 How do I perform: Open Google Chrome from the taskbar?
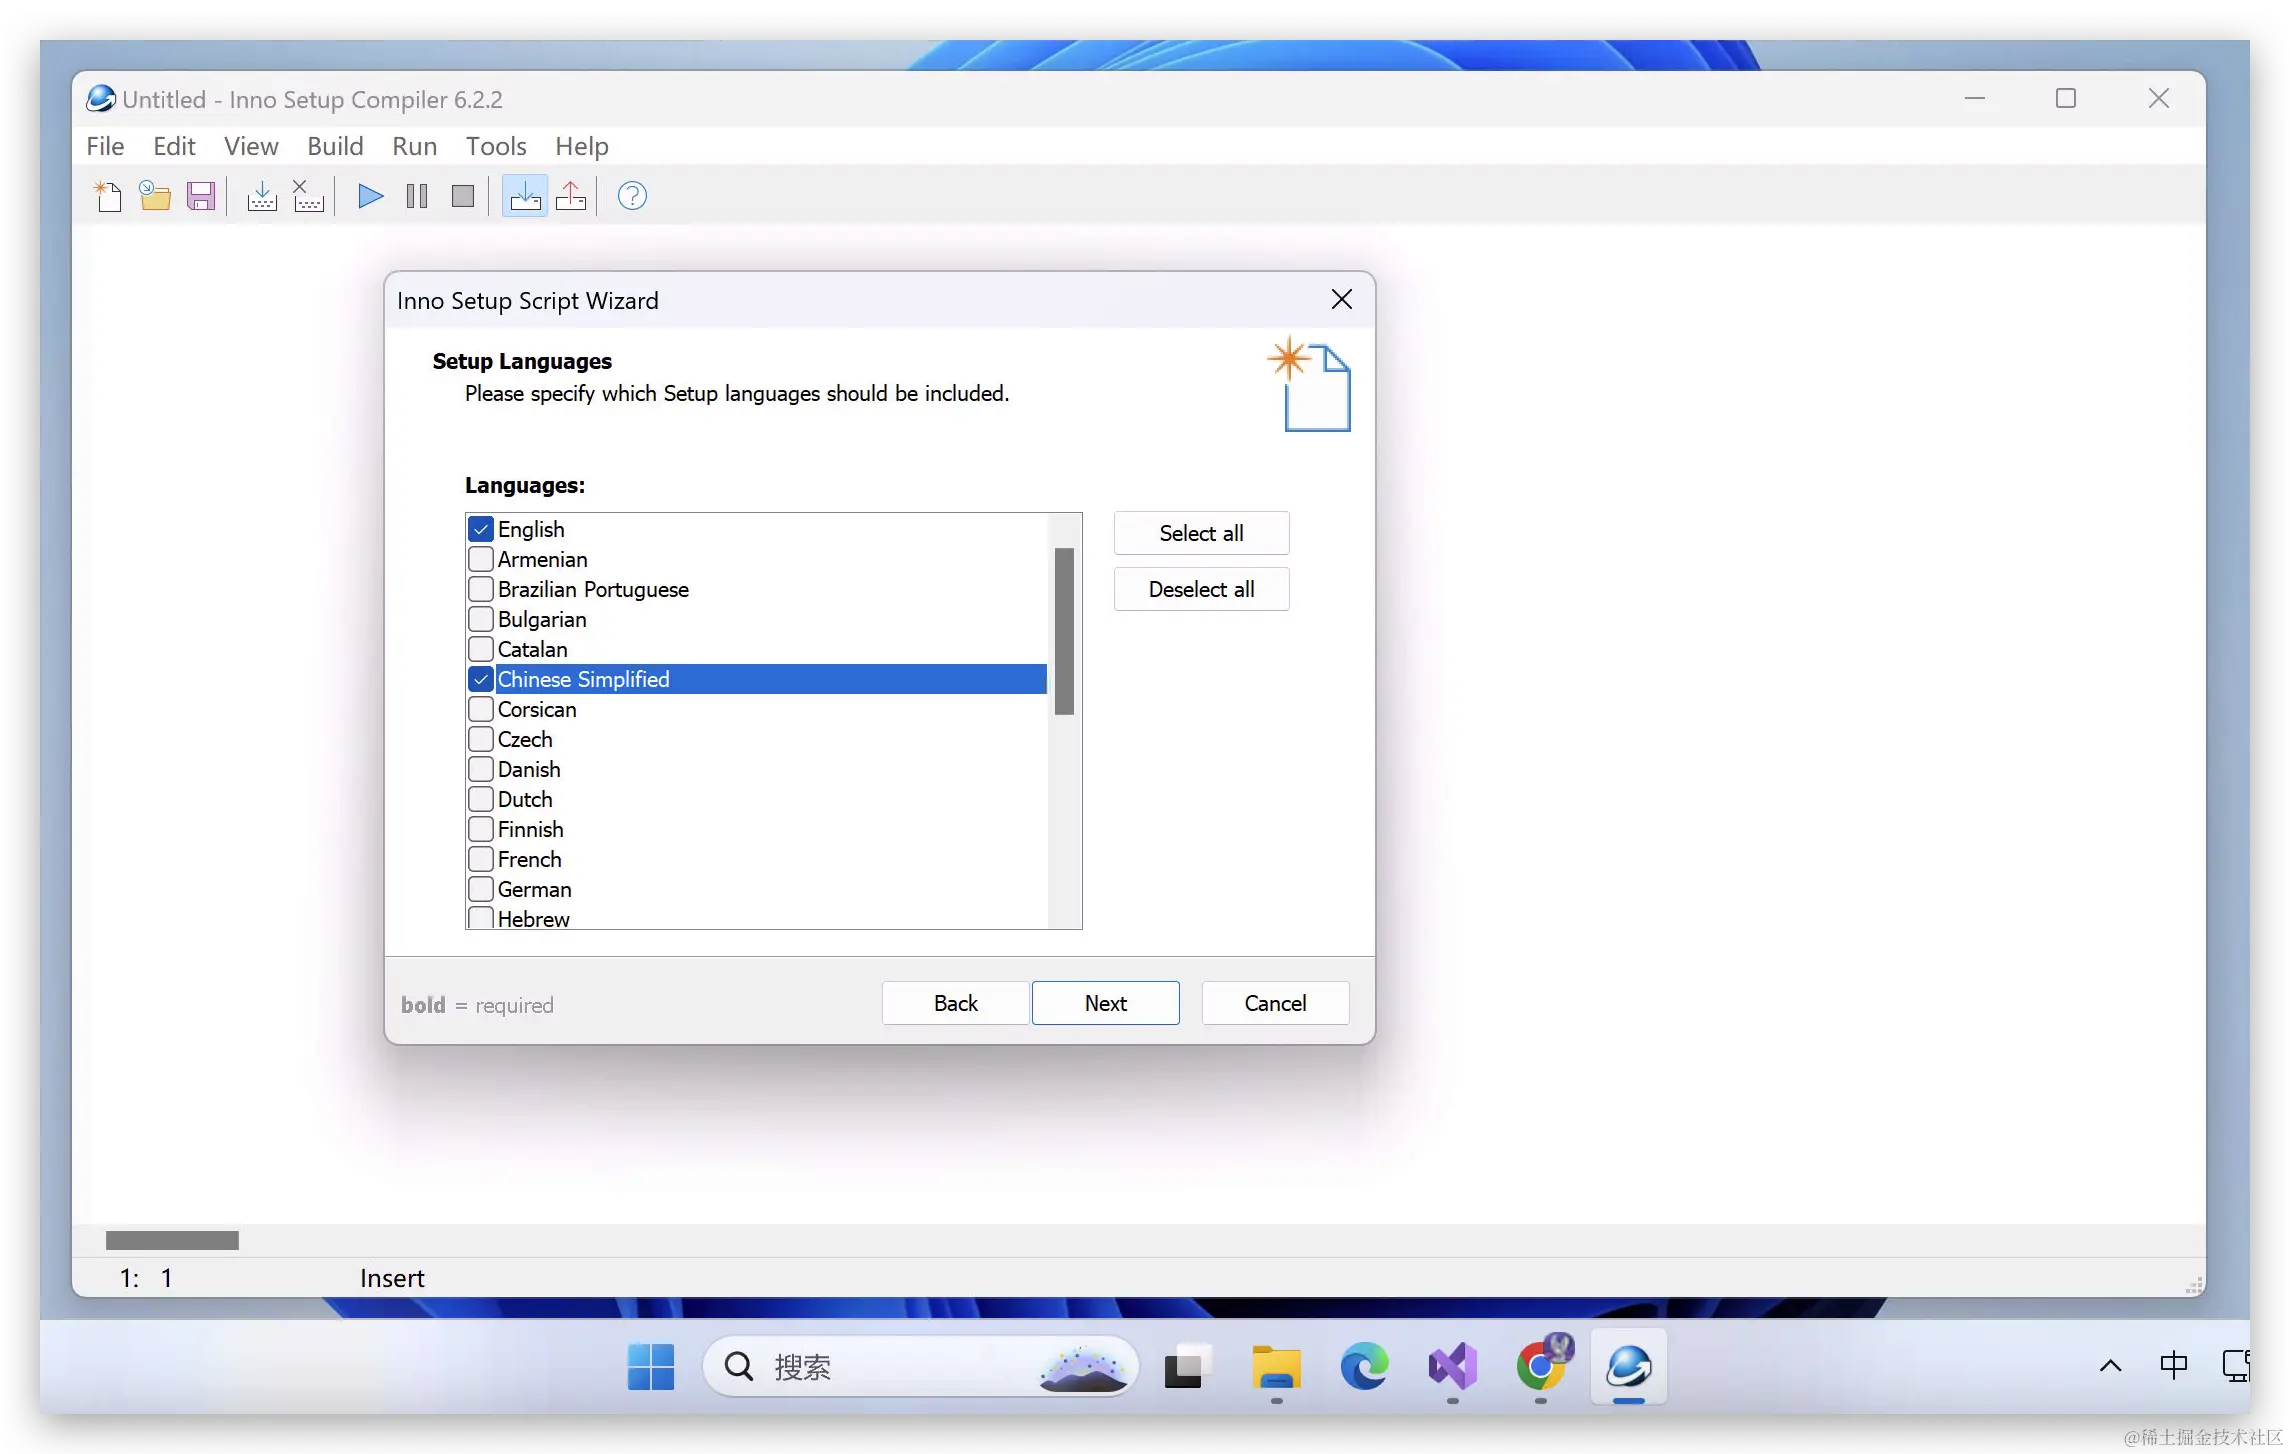click(x=1541, y=1366)
